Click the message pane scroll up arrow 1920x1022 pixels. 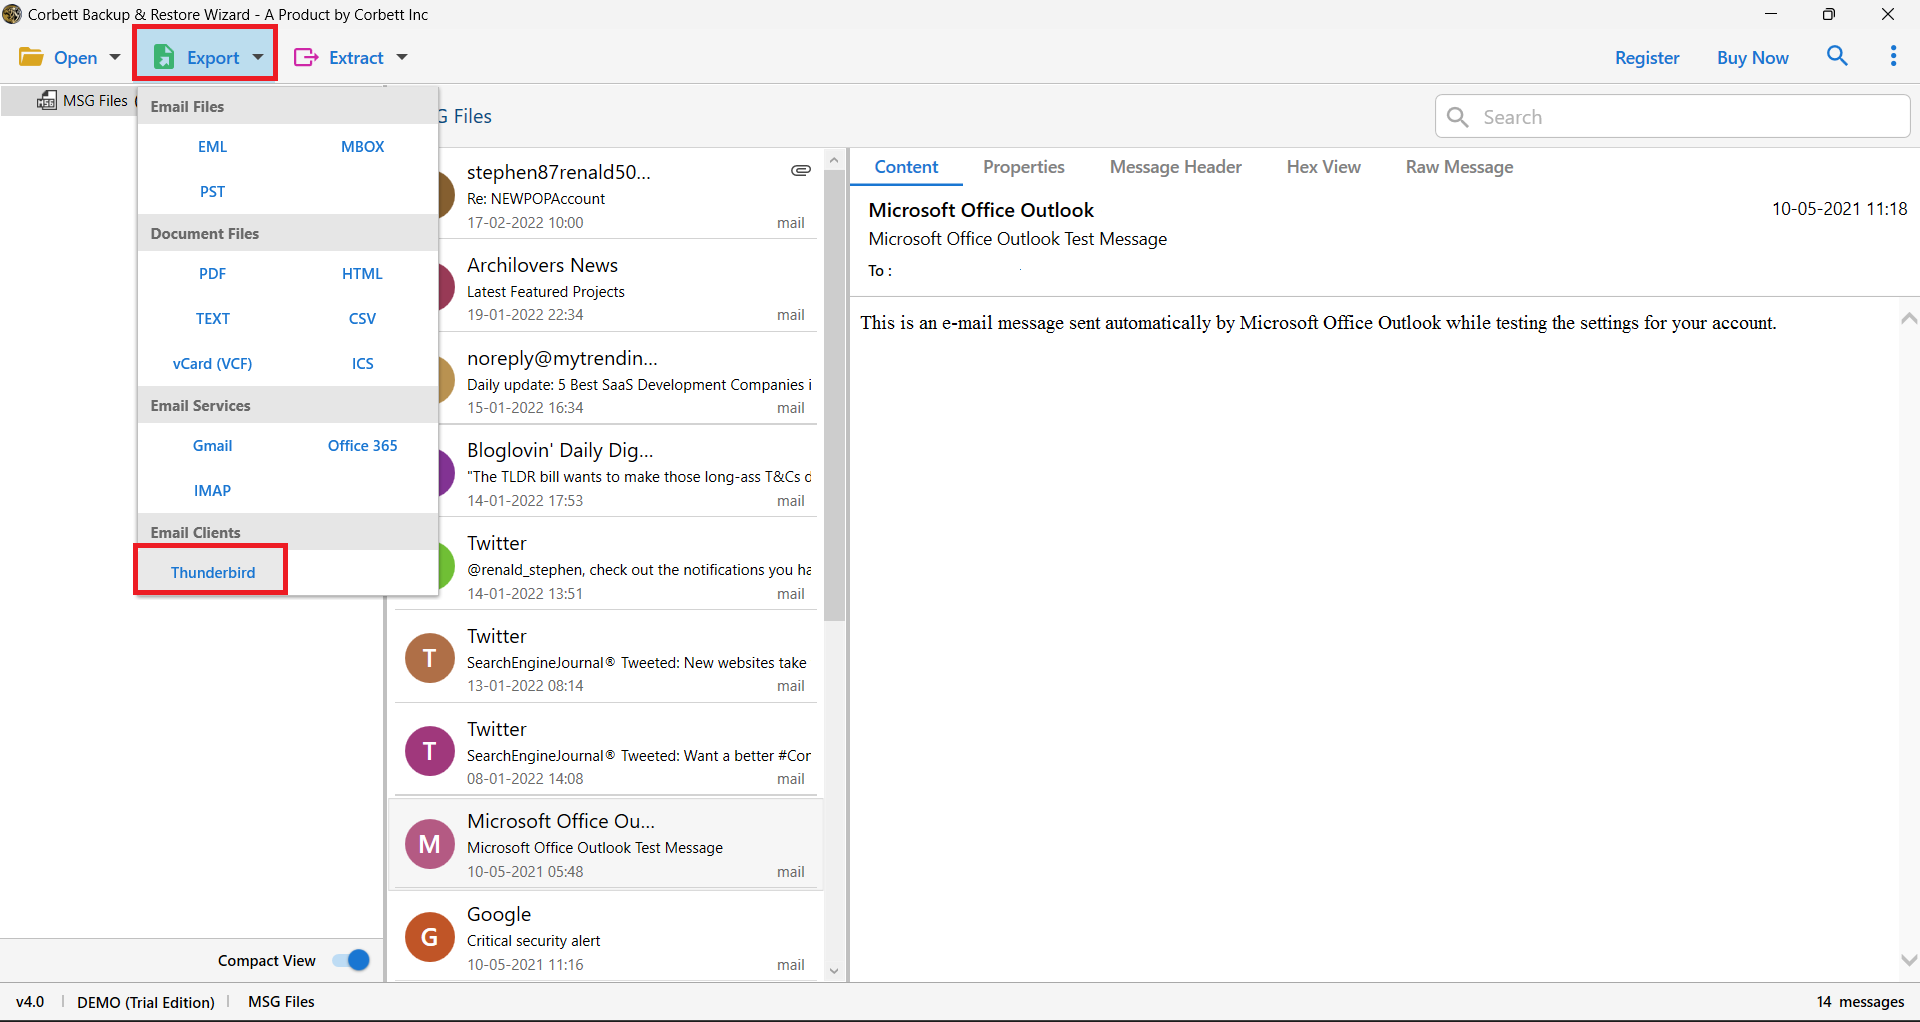tap(1908, 319)
